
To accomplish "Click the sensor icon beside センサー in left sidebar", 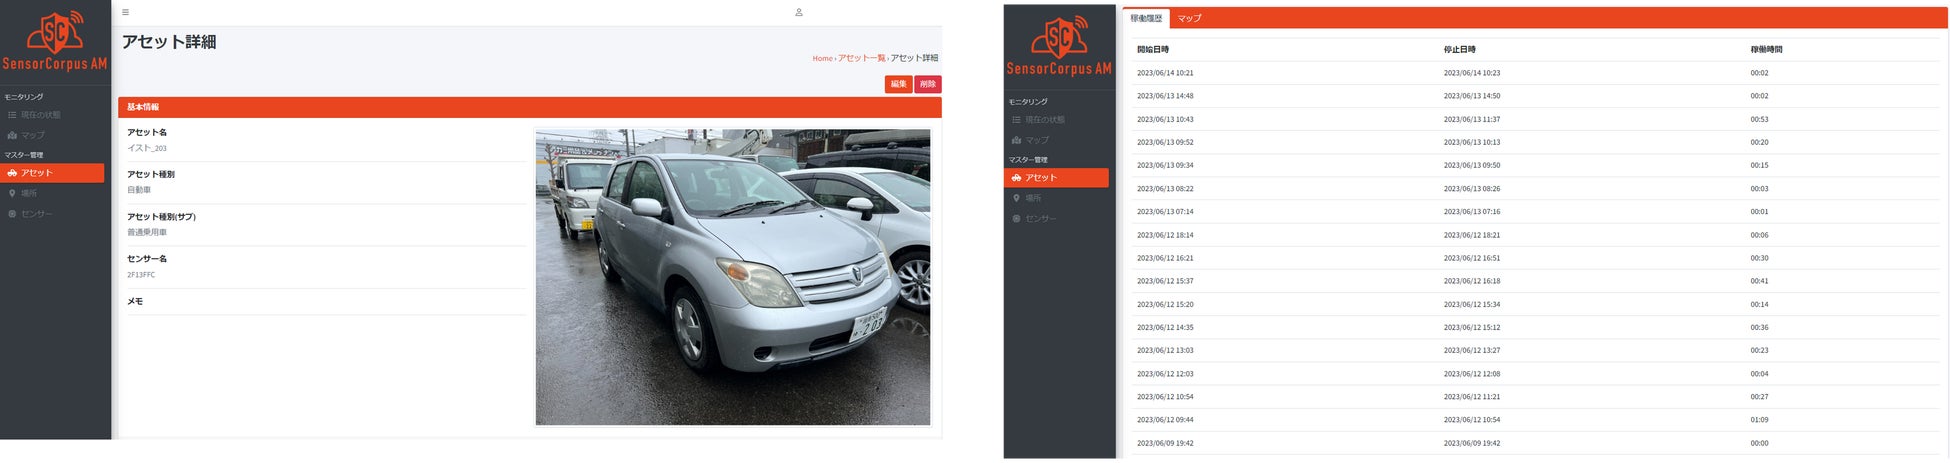I will click(12, 214).
